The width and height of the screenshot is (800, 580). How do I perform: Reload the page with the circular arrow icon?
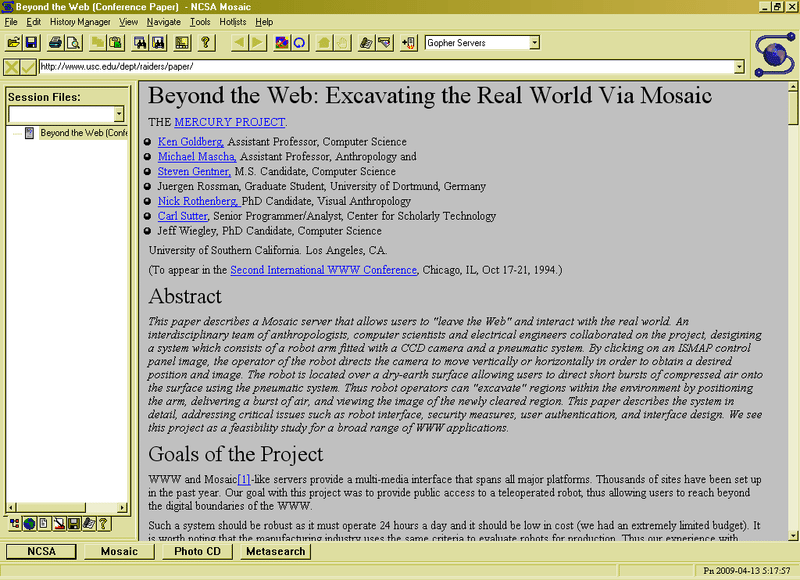(x=300, y=43)
